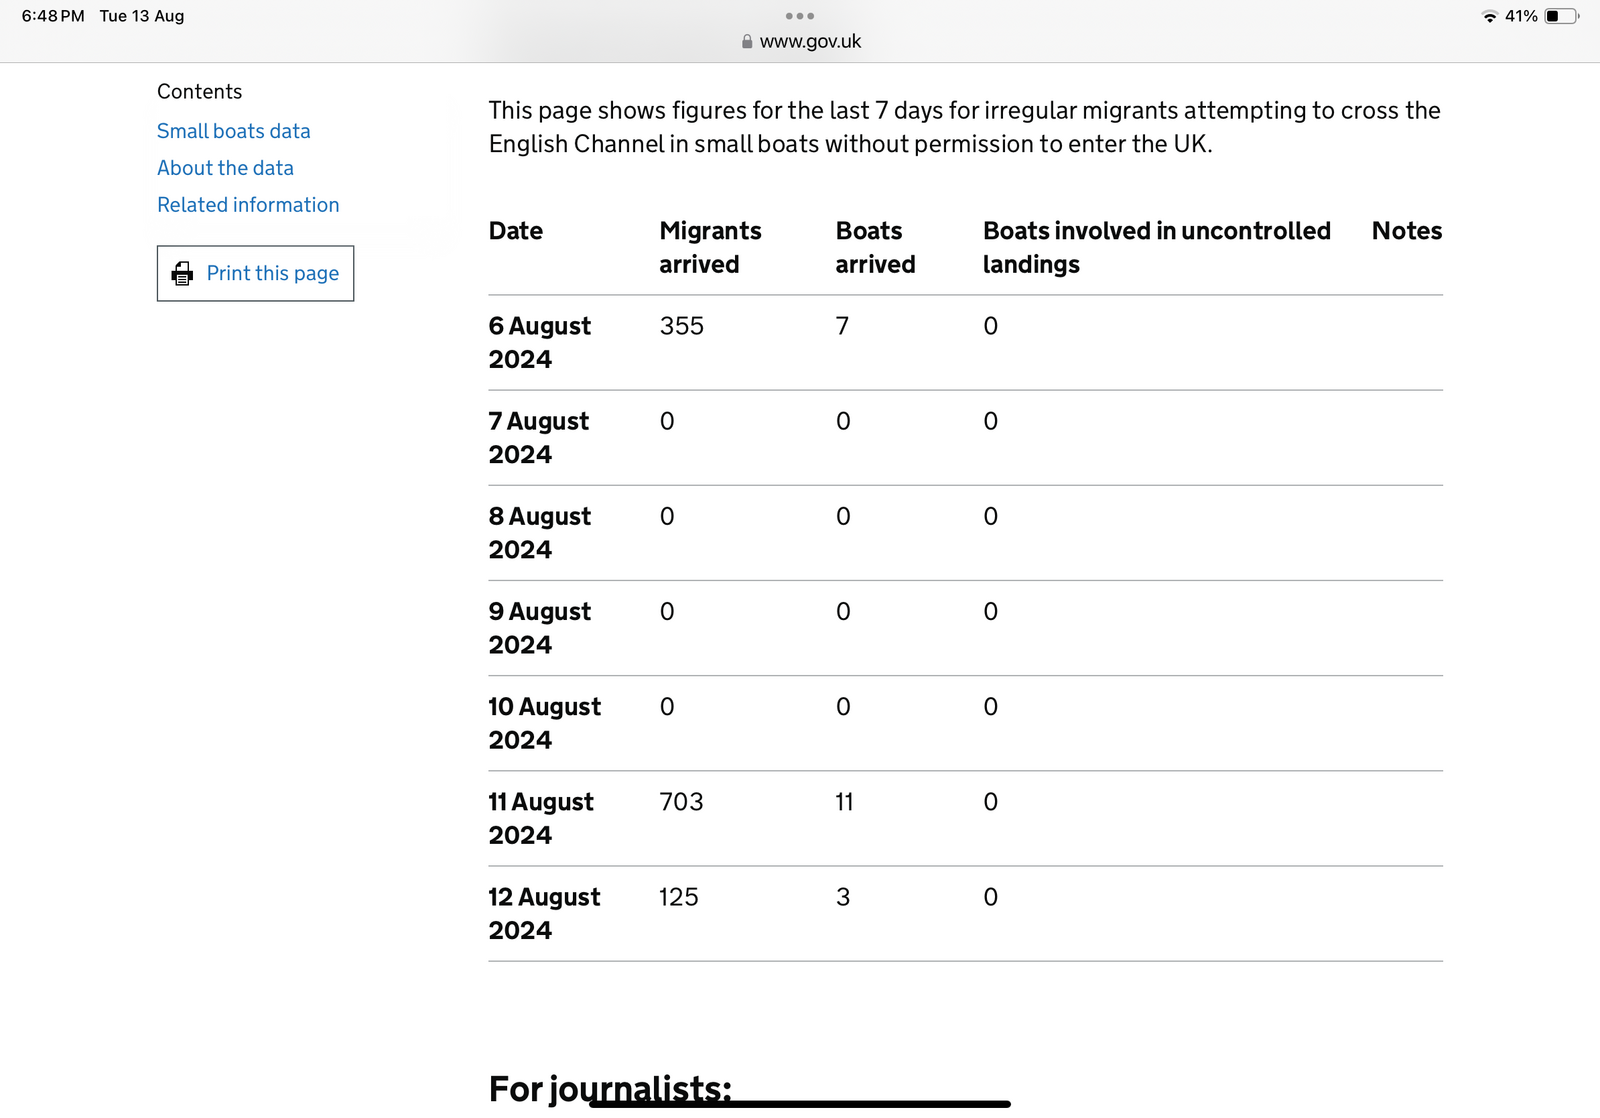The height and width of the screenshot is (1118, 1600).
Task: Tap the battery status icon
Action: coord(1560,17)
